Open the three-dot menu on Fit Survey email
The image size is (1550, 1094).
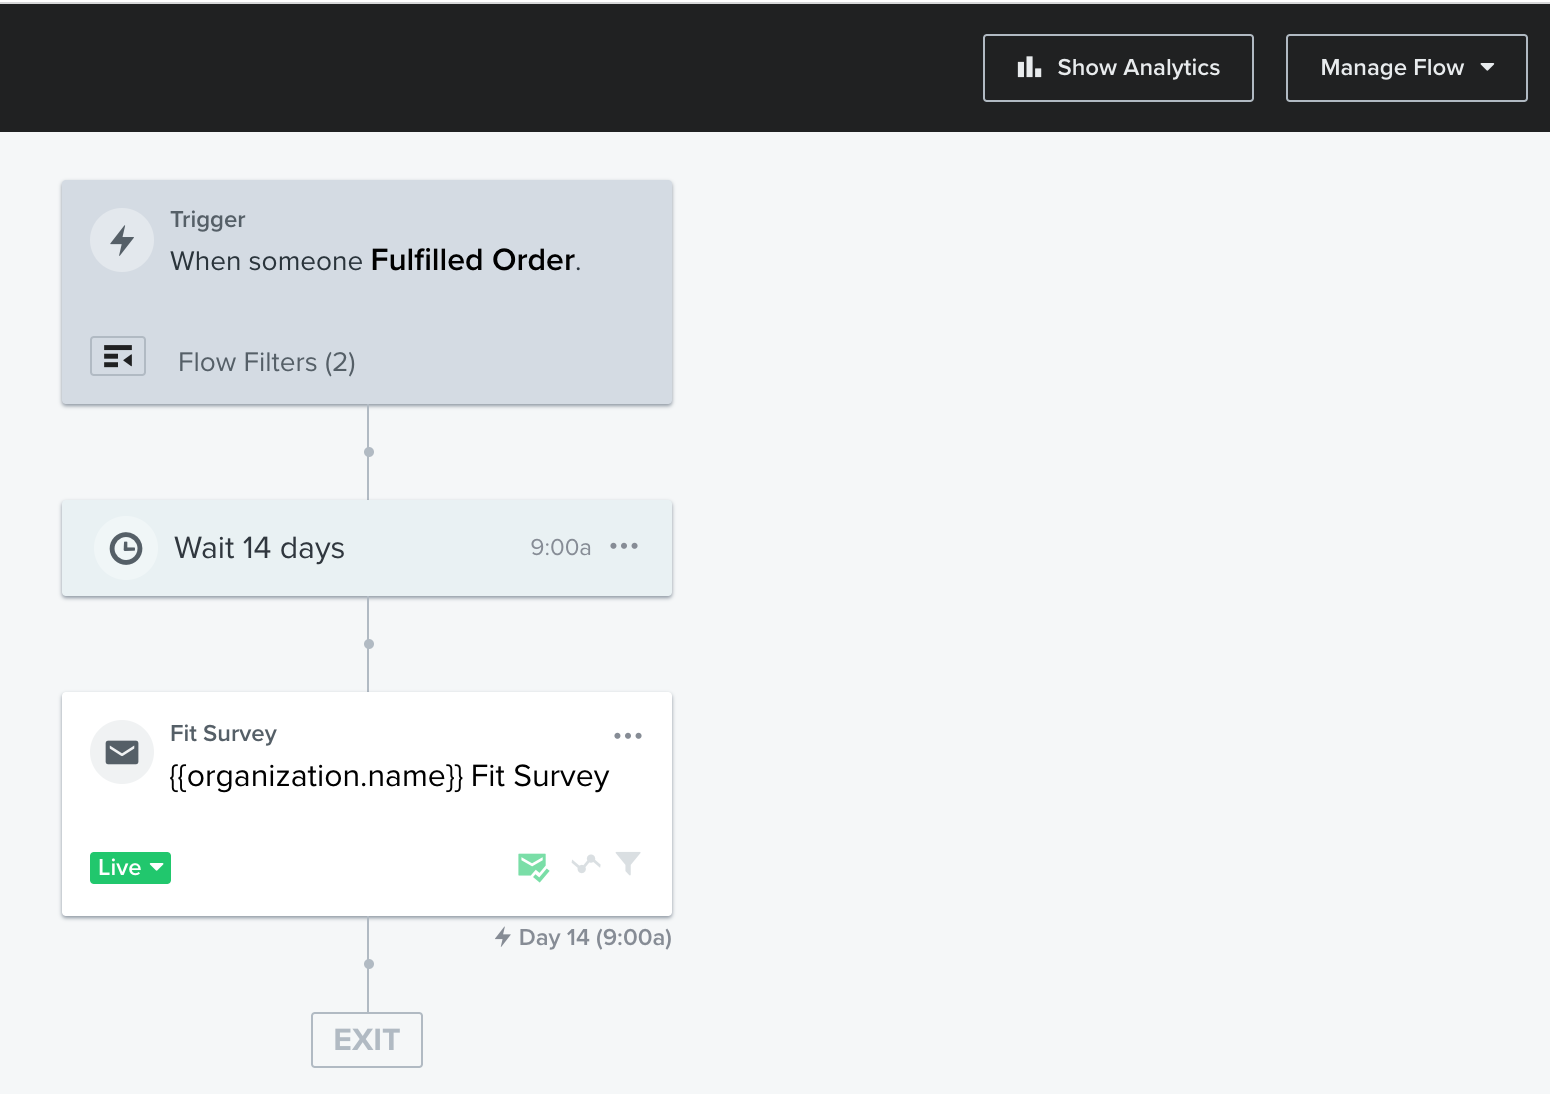[628, 736]
